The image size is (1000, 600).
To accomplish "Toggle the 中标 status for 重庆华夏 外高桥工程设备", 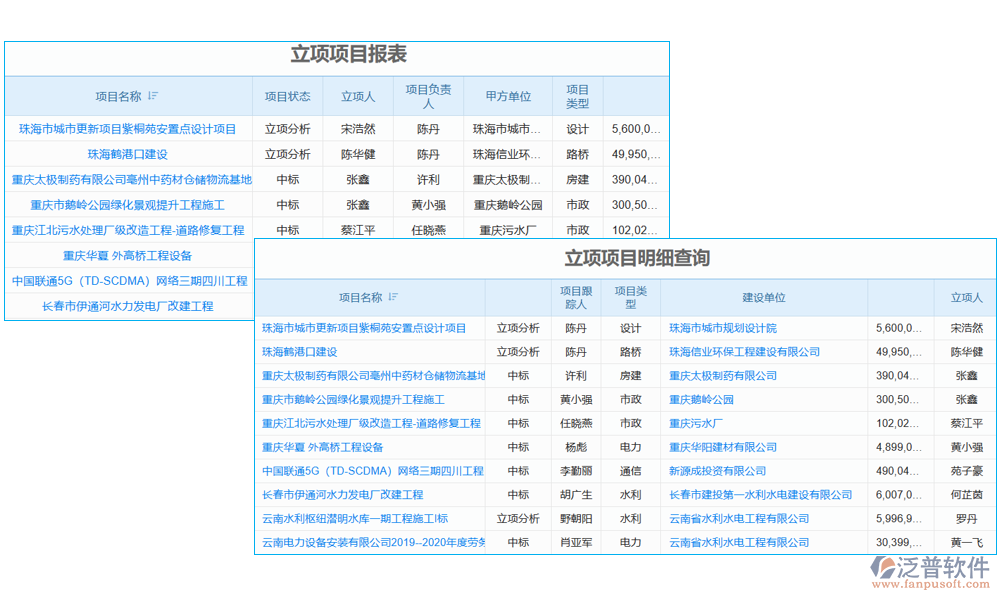I will point(516,447).
